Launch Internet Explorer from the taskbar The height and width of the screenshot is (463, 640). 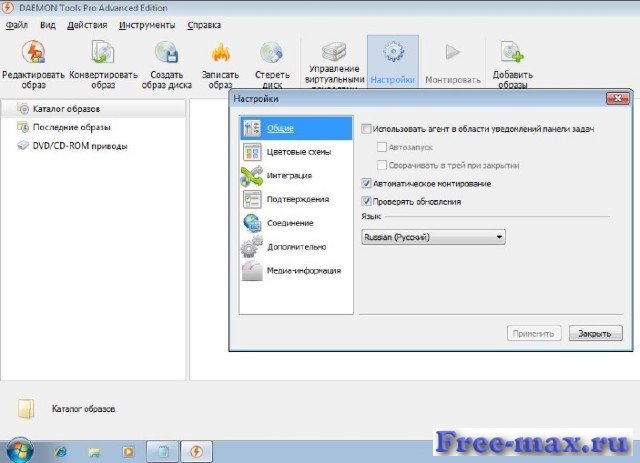point(61,452)
